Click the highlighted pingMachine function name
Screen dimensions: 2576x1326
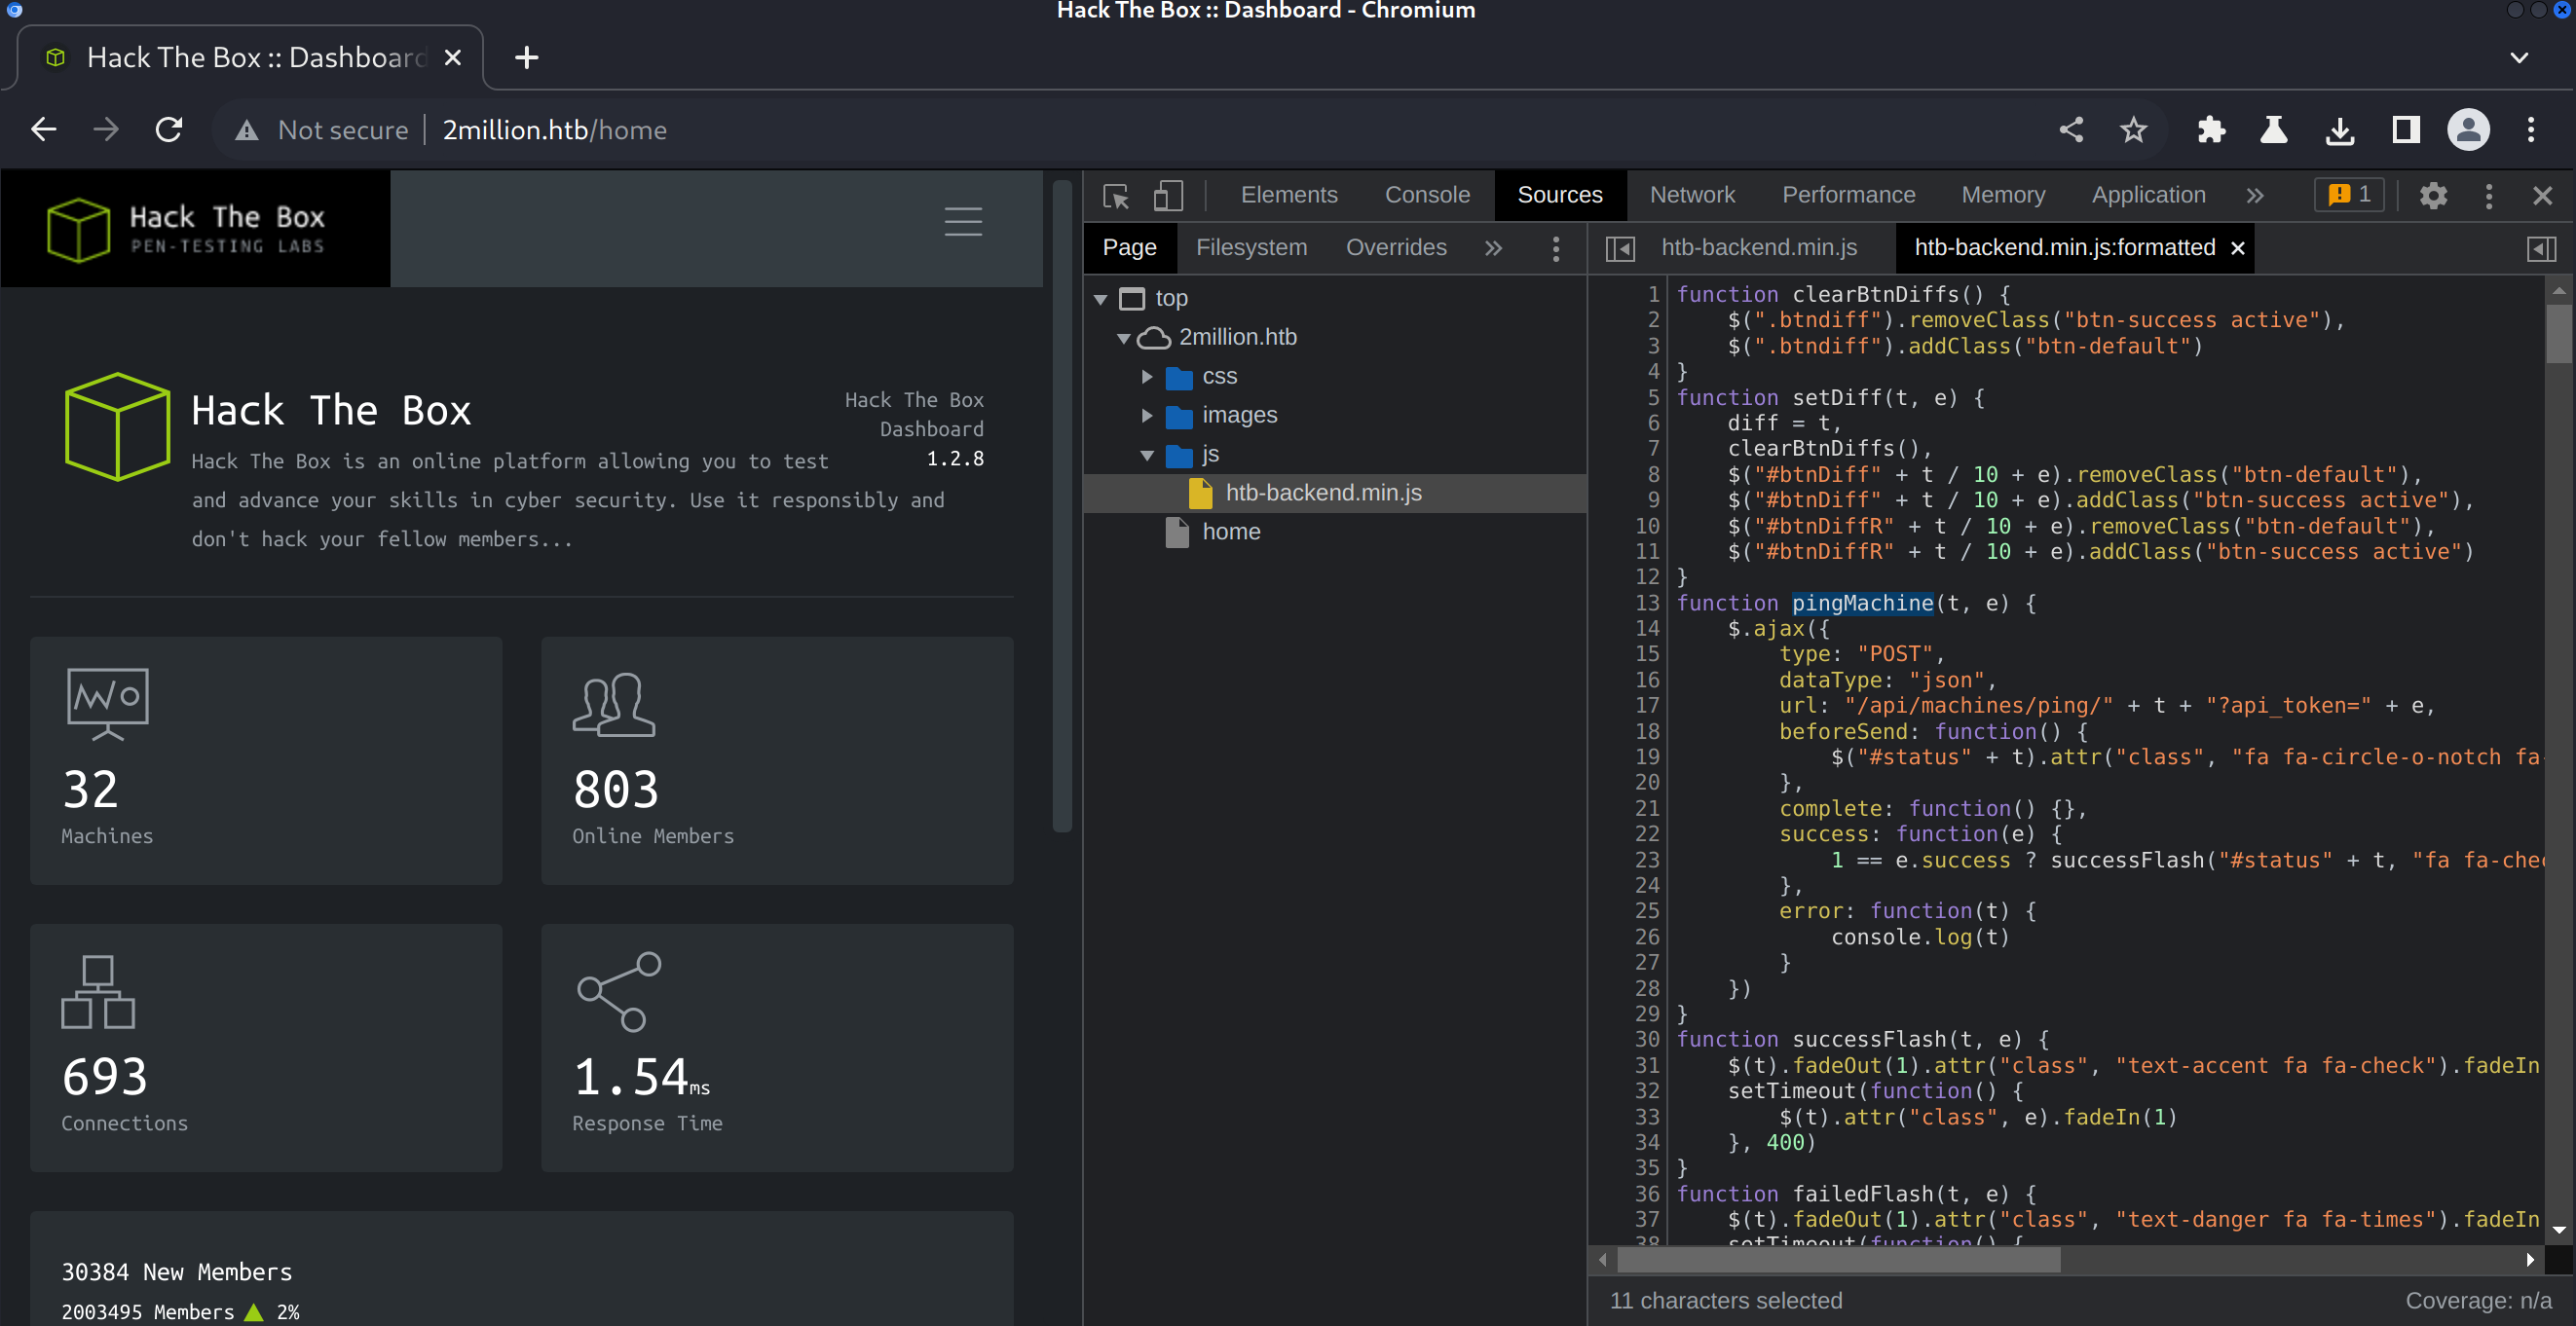(x=1862, y=603)
